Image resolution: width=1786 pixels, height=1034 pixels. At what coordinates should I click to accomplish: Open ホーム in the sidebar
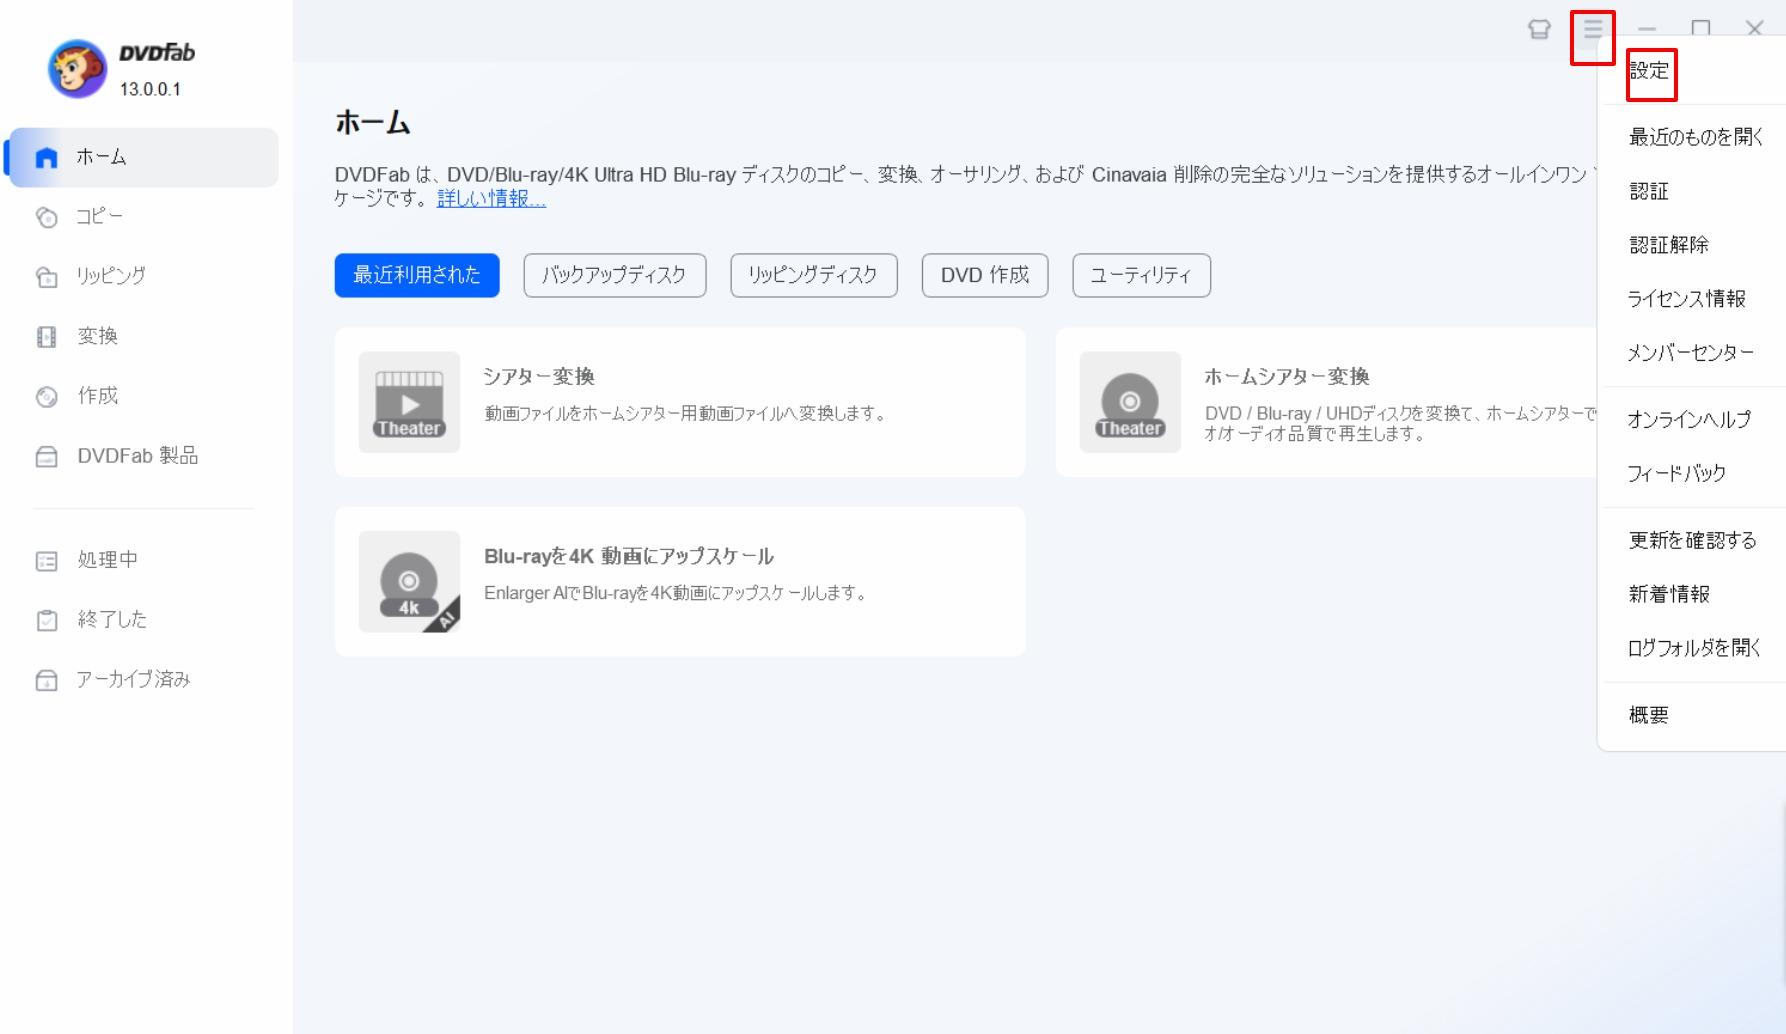point(142,157)
